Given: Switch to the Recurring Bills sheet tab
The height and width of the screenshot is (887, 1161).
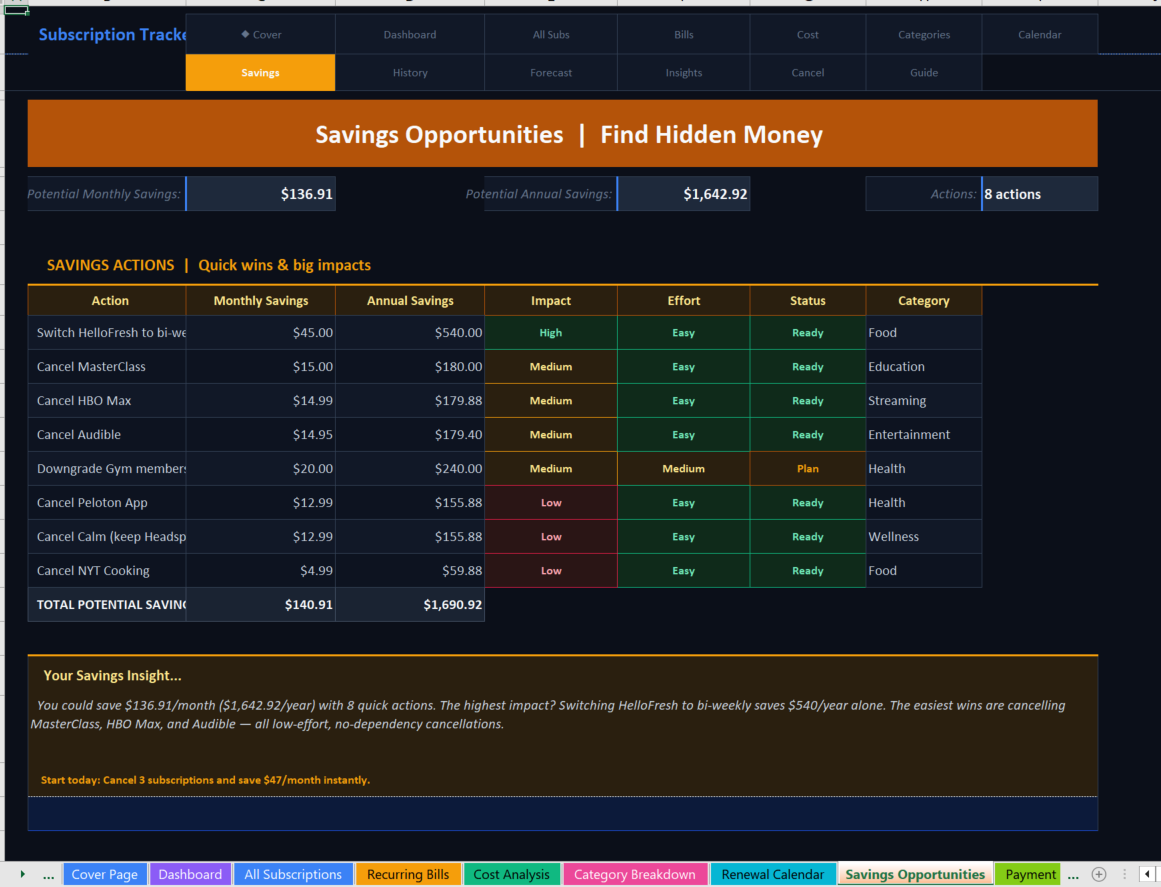Looking at the screenshot, I should point(408,874).
